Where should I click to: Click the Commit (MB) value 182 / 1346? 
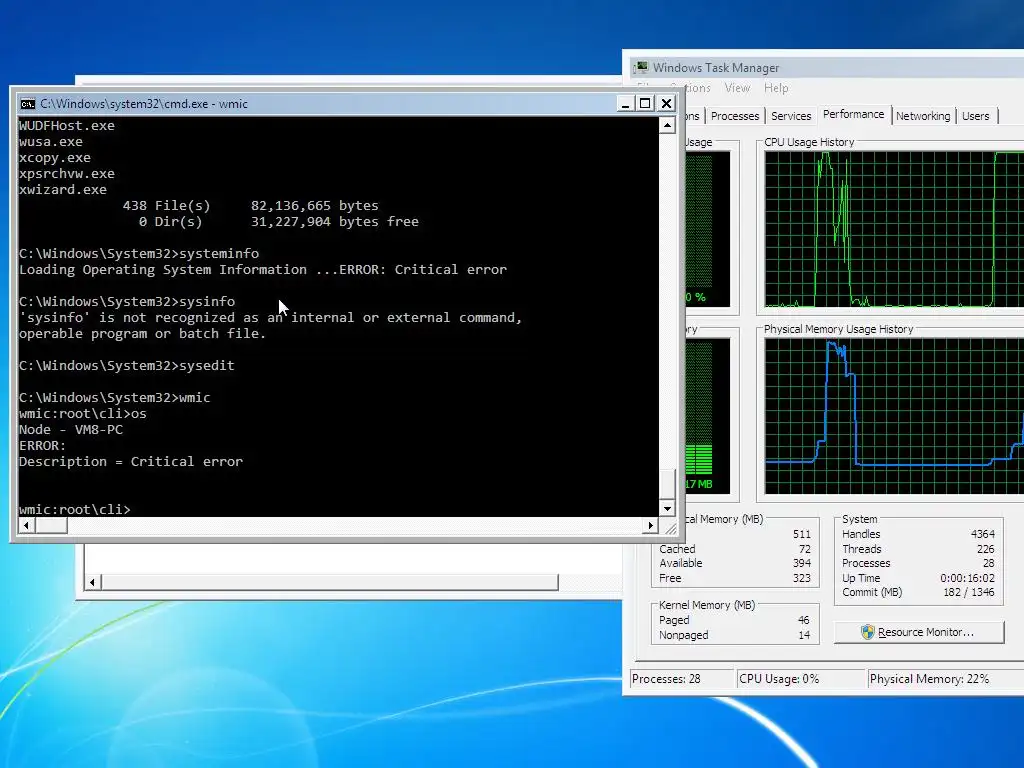point(968,592)
